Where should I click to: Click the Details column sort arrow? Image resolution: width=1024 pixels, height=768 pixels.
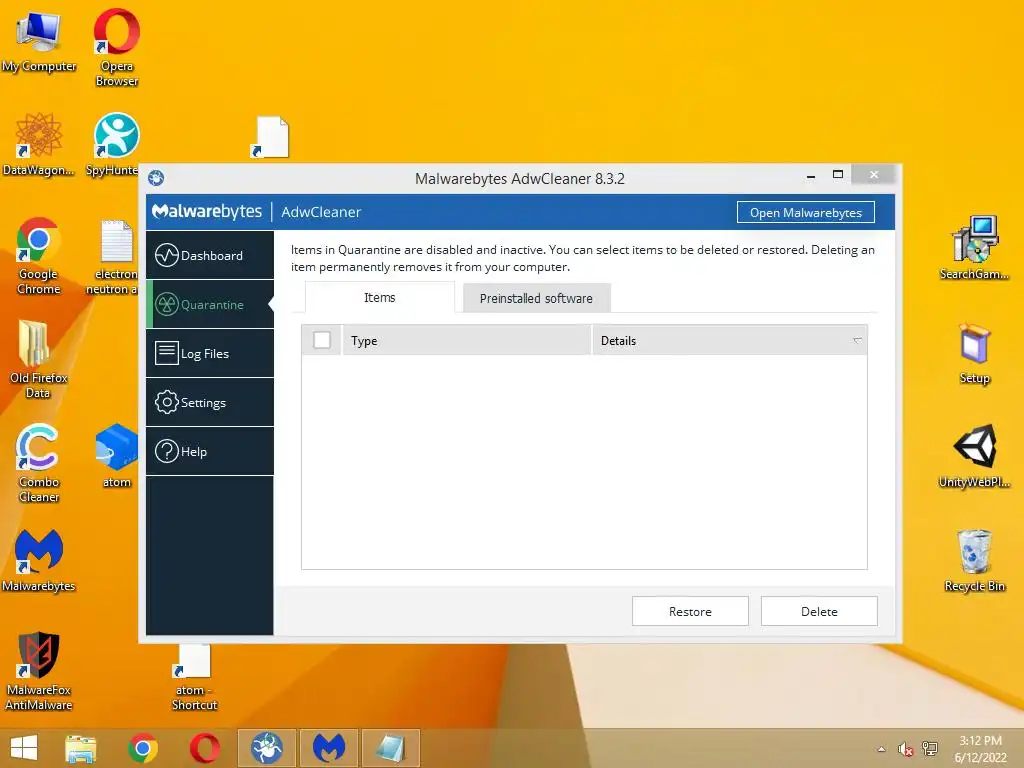857,341
